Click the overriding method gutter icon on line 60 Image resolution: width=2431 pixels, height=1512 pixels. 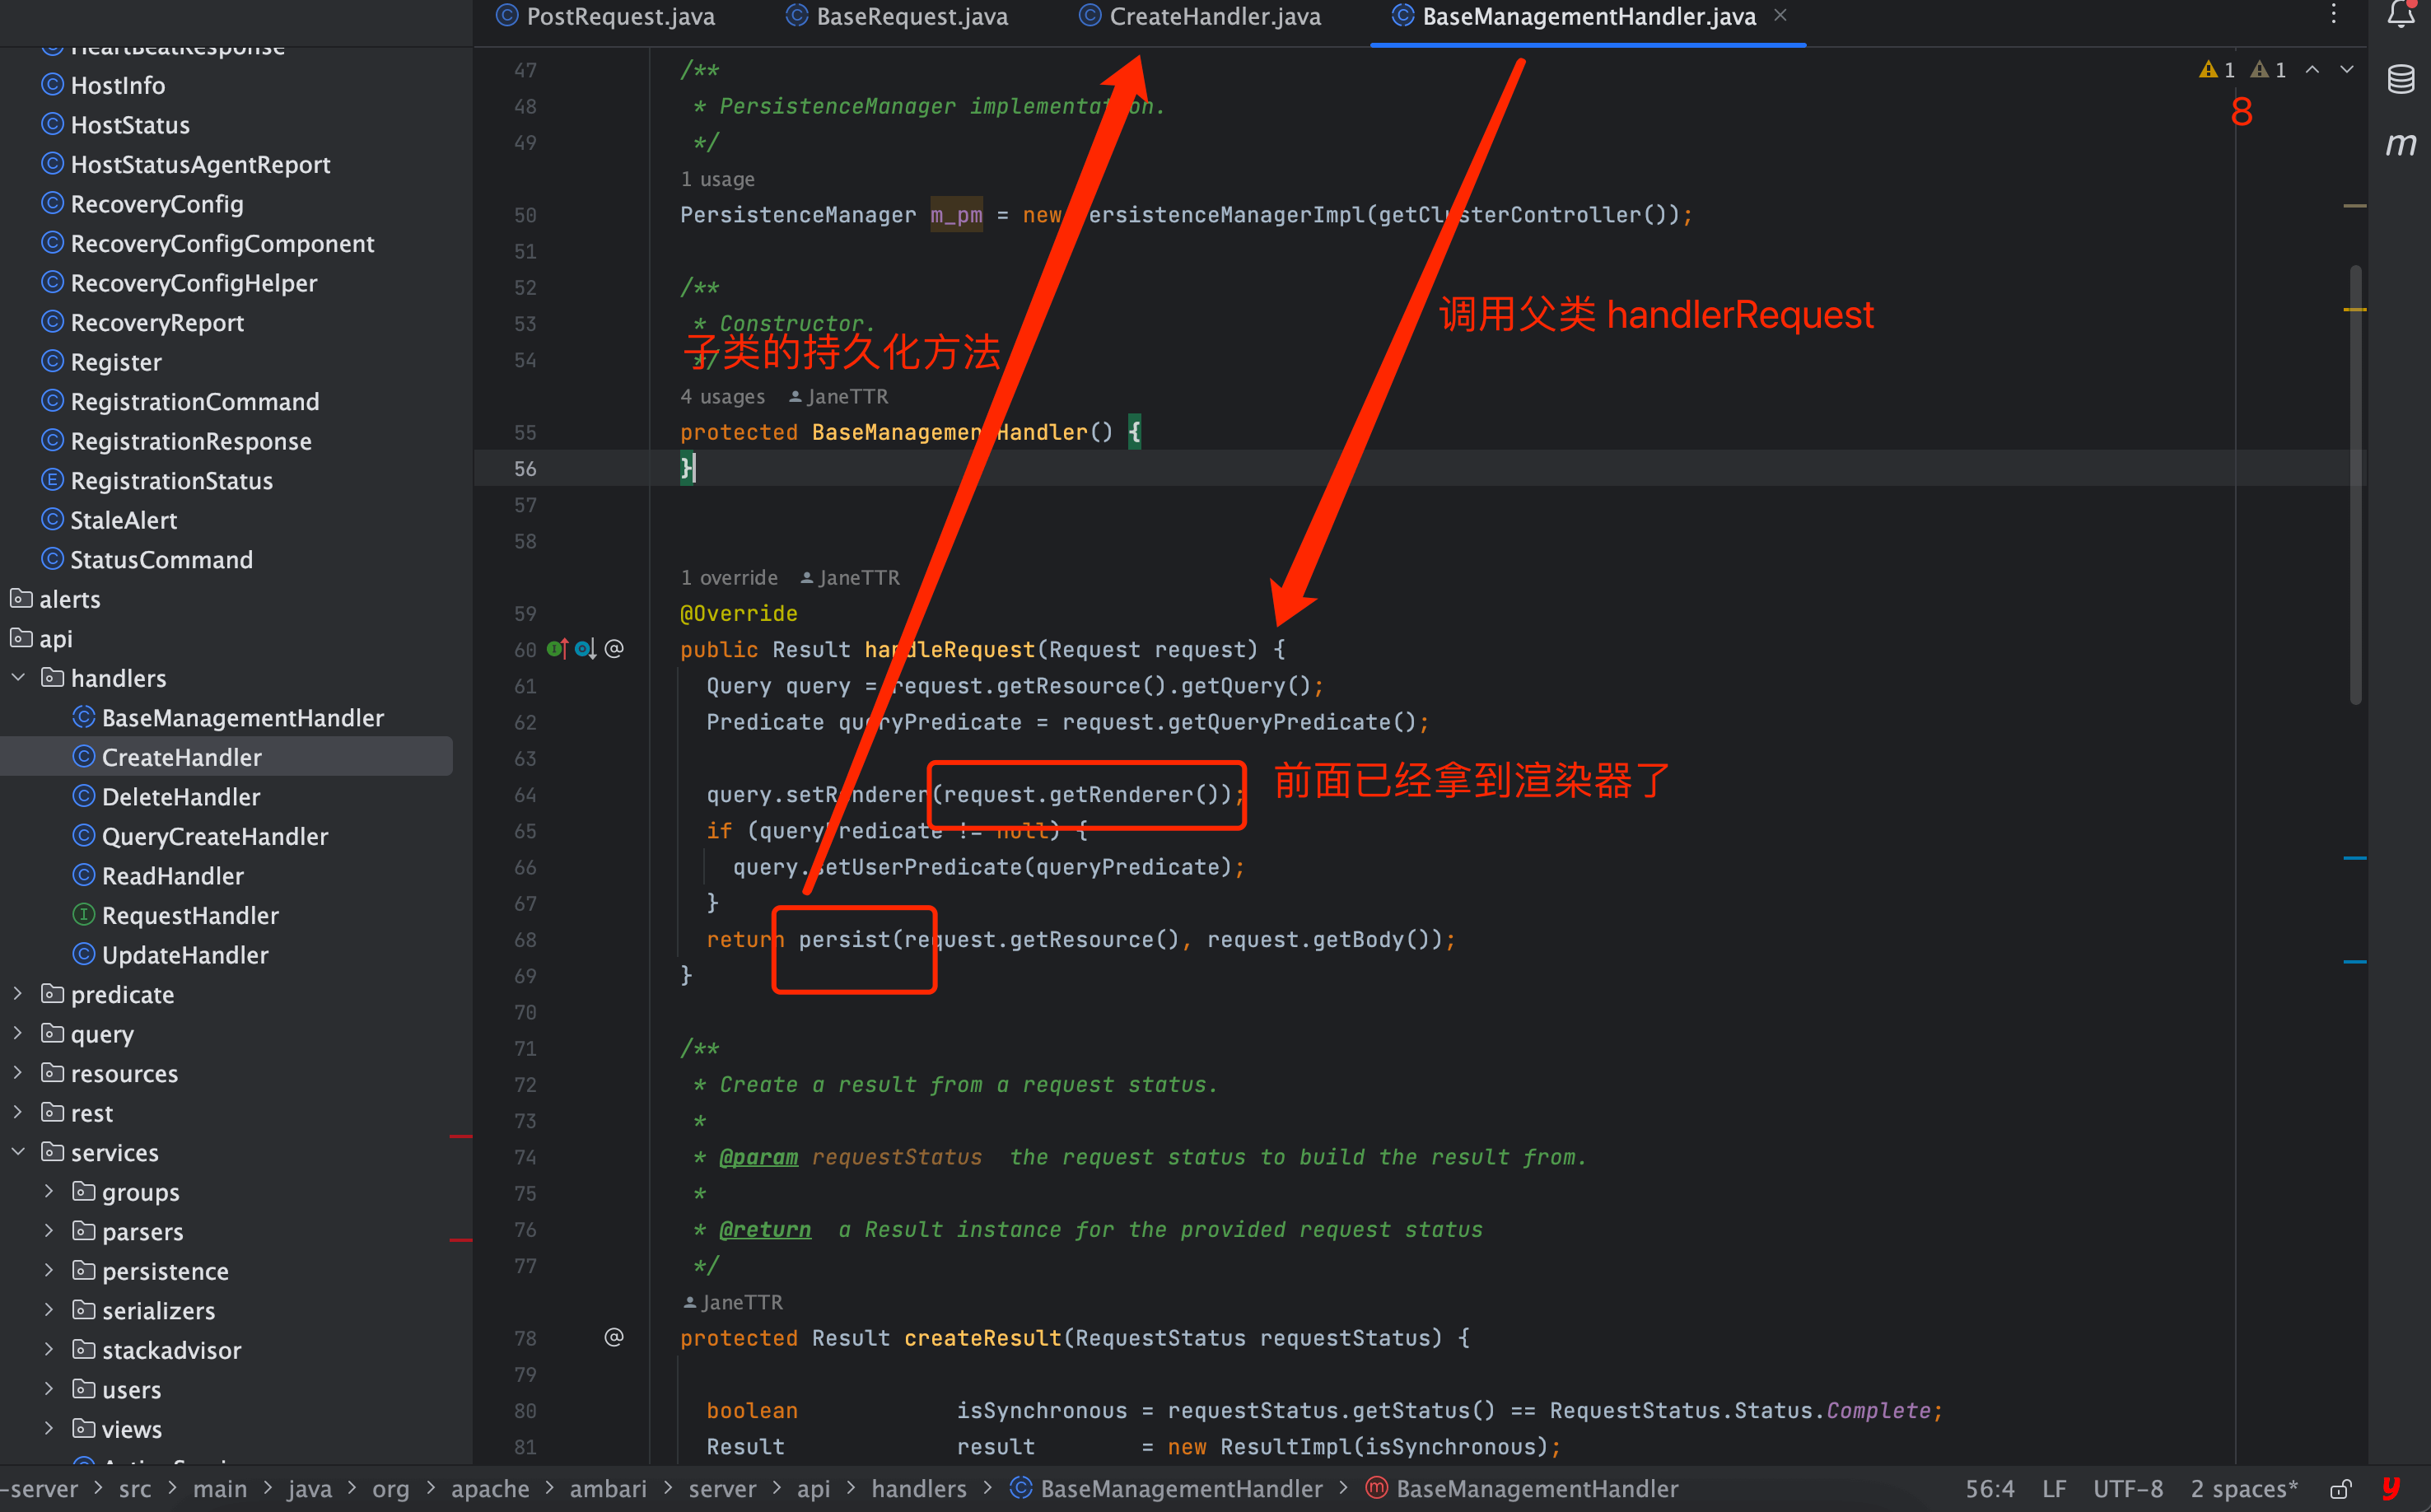557,649
